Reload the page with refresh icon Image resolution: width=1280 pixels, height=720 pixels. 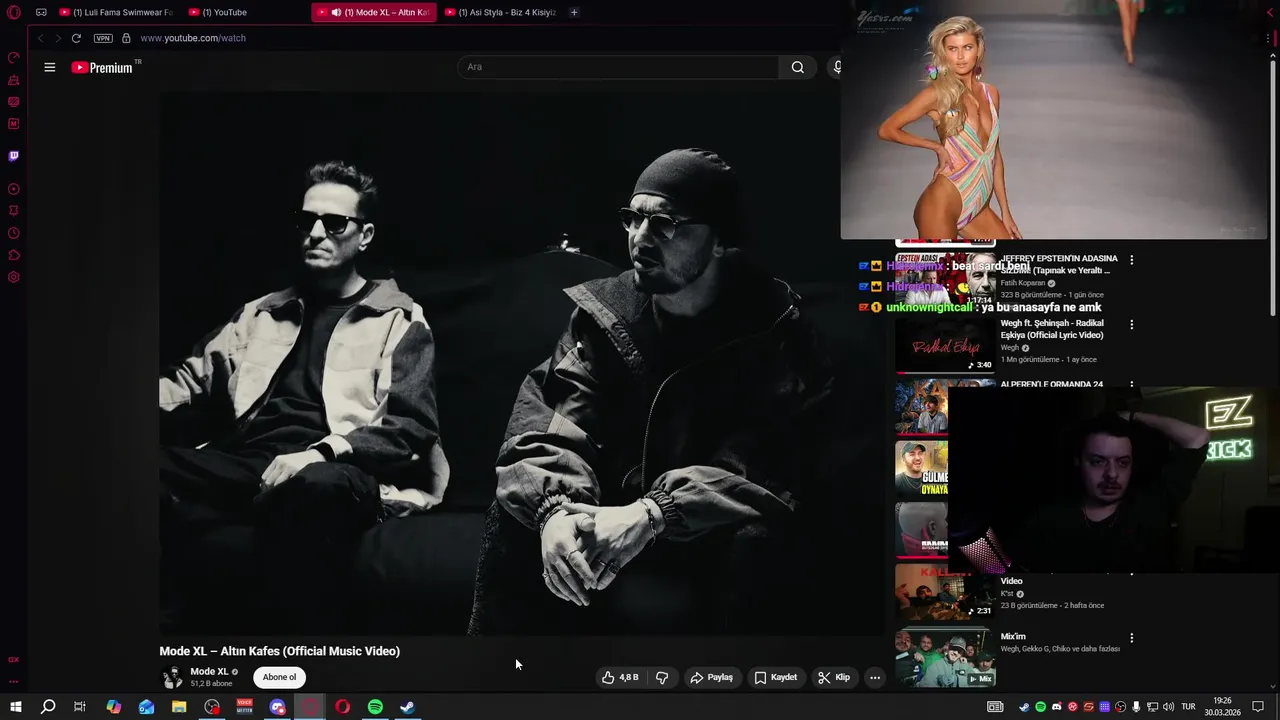coord(76,38)
